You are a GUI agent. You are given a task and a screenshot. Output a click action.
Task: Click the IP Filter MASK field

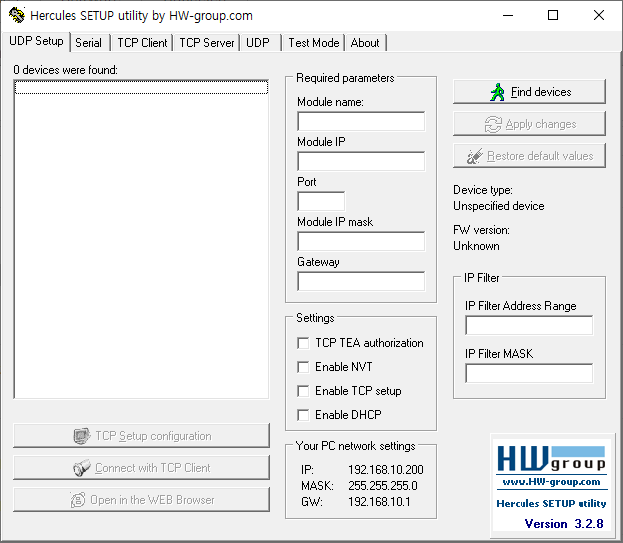click(529, 373)
